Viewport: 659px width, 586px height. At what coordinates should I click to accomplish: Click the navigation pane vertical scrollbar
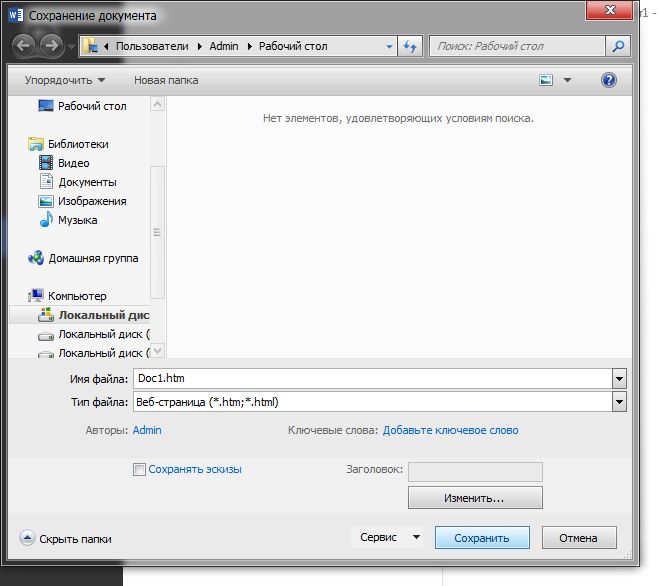click(156, 232)
